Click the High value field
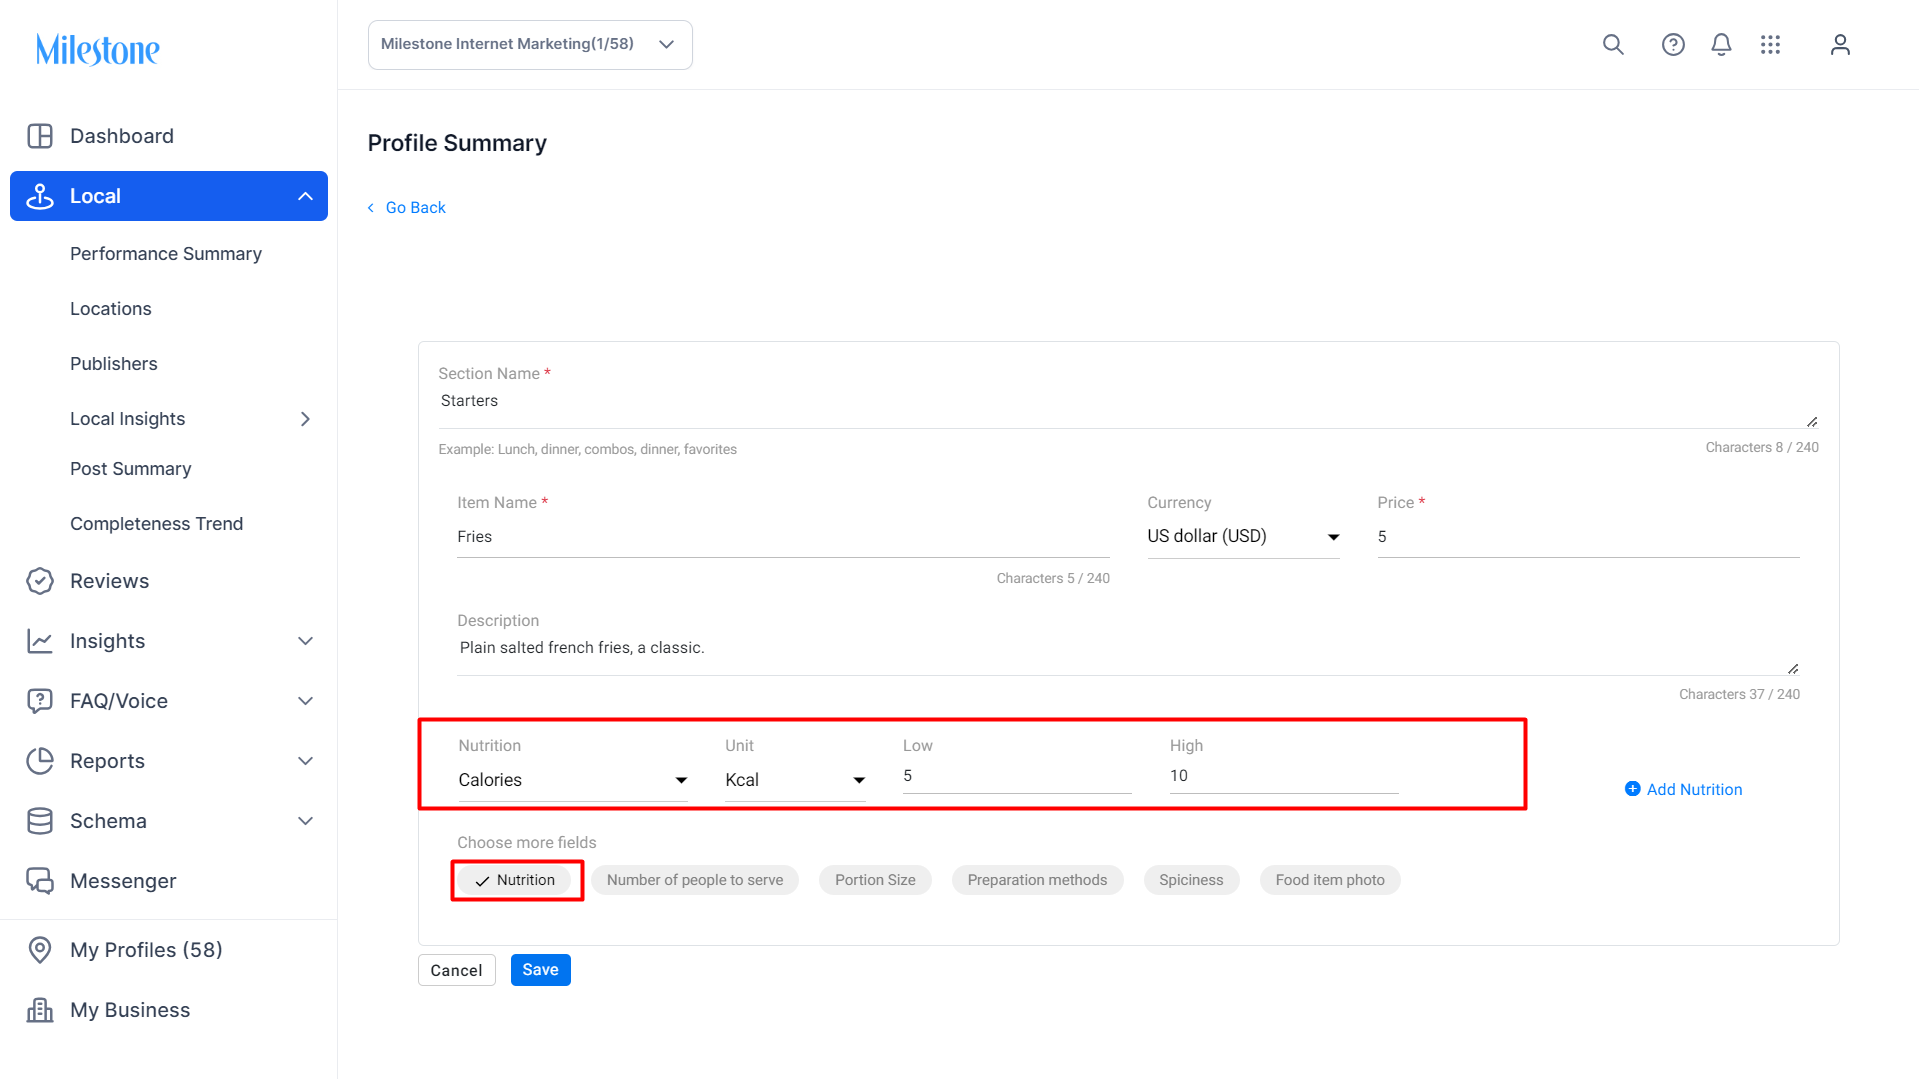This screenshot has height=1079, width=1919. tap(1284, 776)
